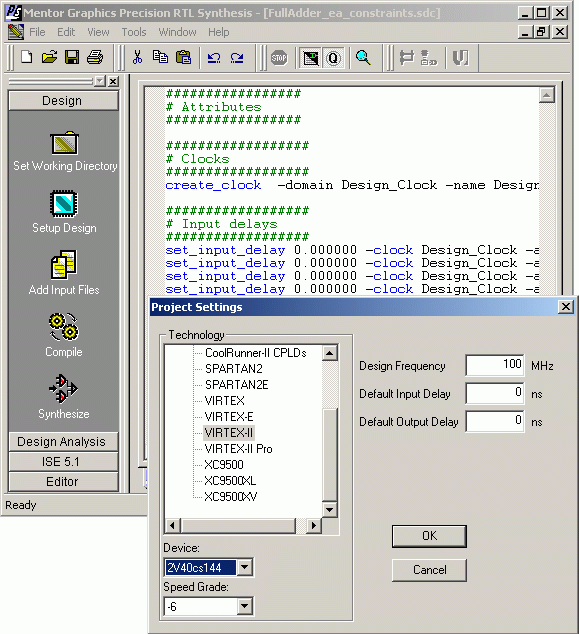Click the create_clock command in editor
The height and width of the screenshot is (634, 579).
point(213,185)
